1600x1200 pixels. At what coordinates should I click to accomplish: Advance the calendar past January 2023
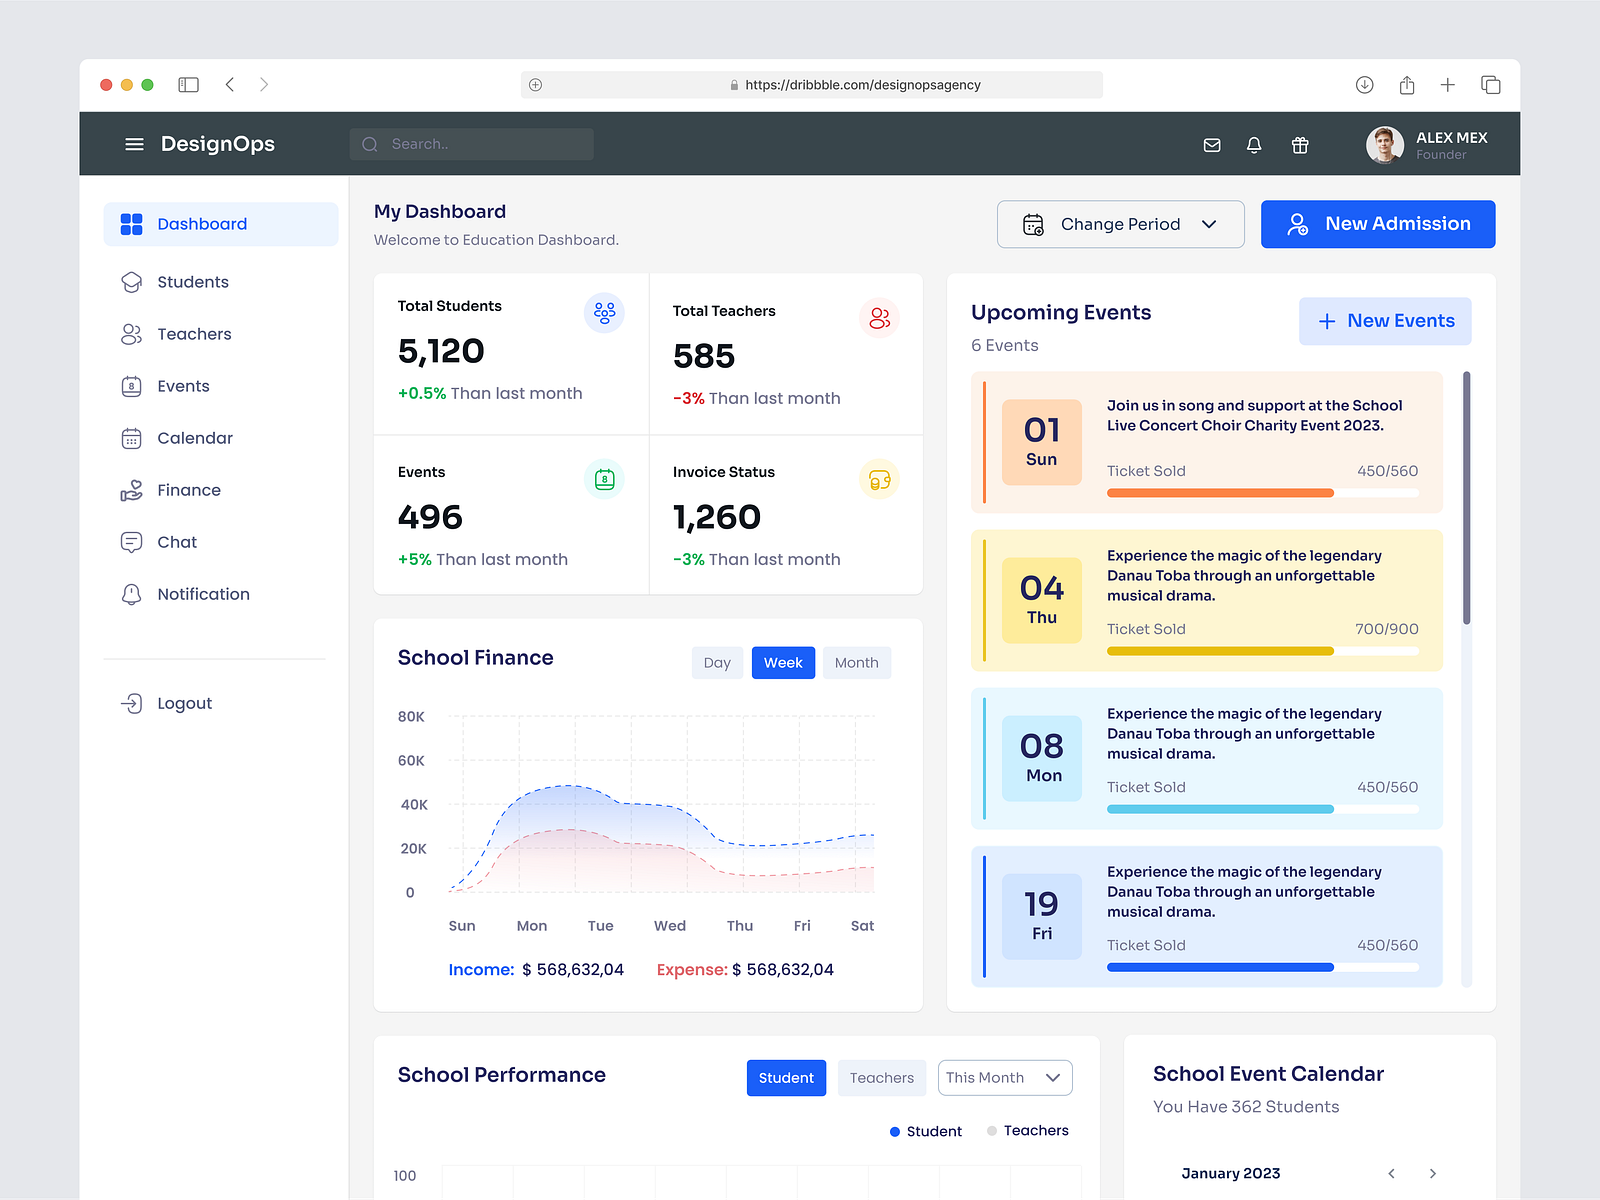[1432, 1173]
